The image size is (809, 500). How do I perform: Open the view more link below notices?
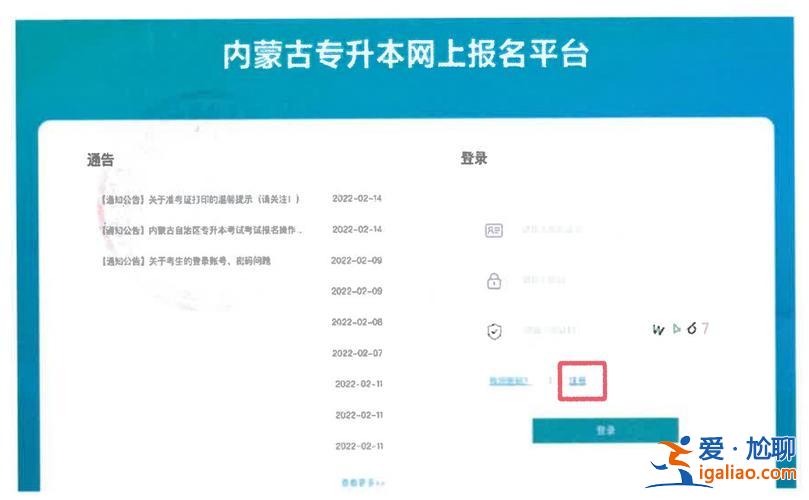click(363, 482)
